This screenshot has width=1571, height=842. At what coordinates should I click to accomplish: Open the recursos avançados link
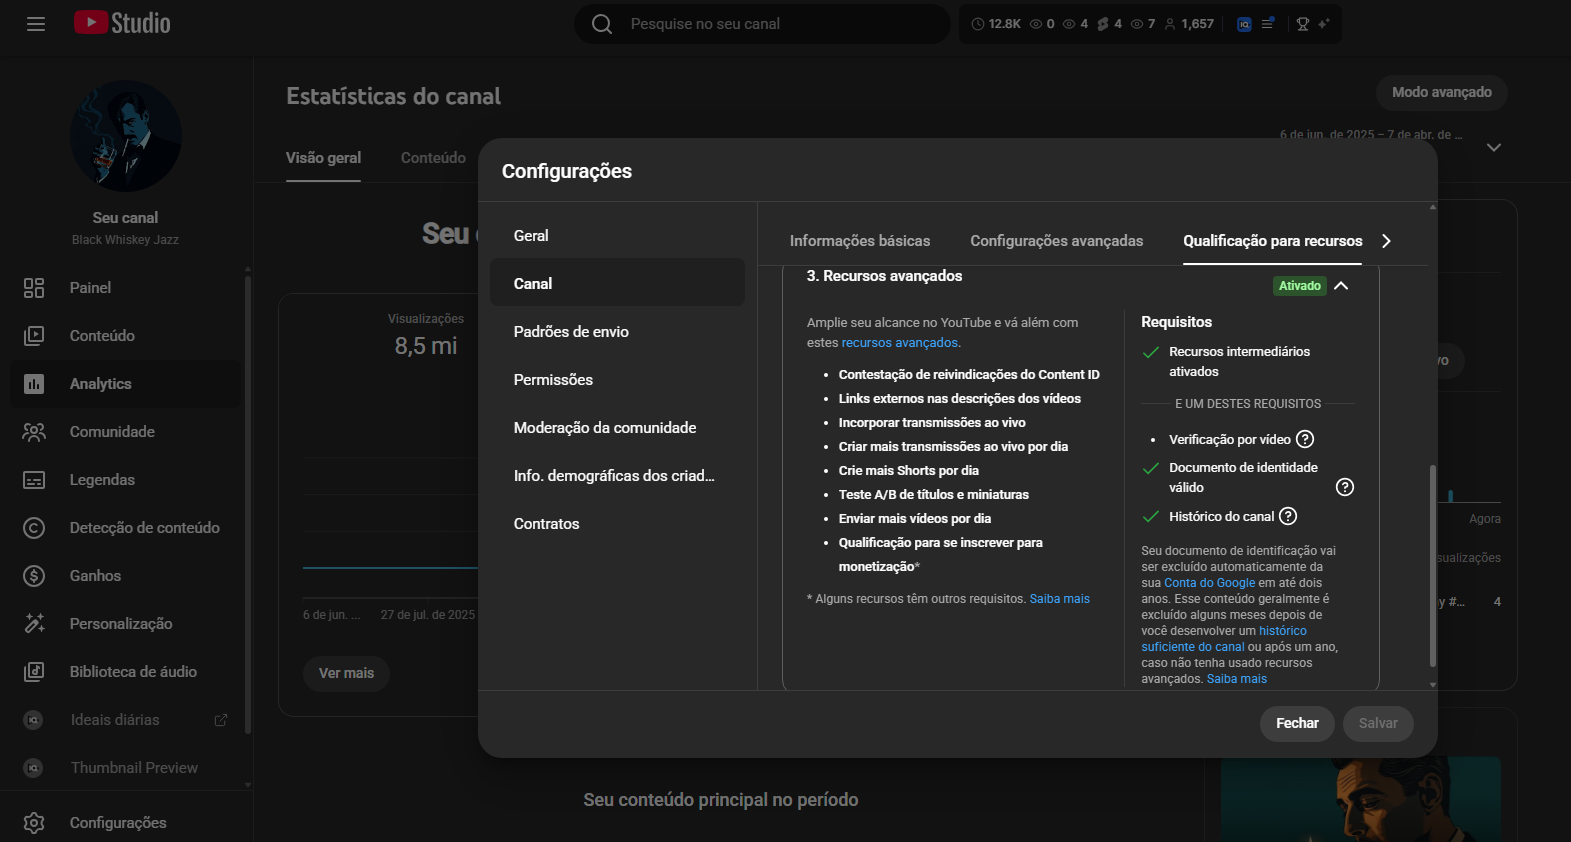point(899,343)
